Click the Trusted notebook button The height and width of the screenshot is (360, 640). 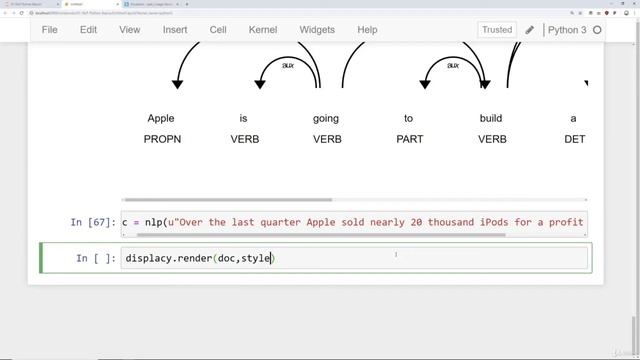coord(497,30)
